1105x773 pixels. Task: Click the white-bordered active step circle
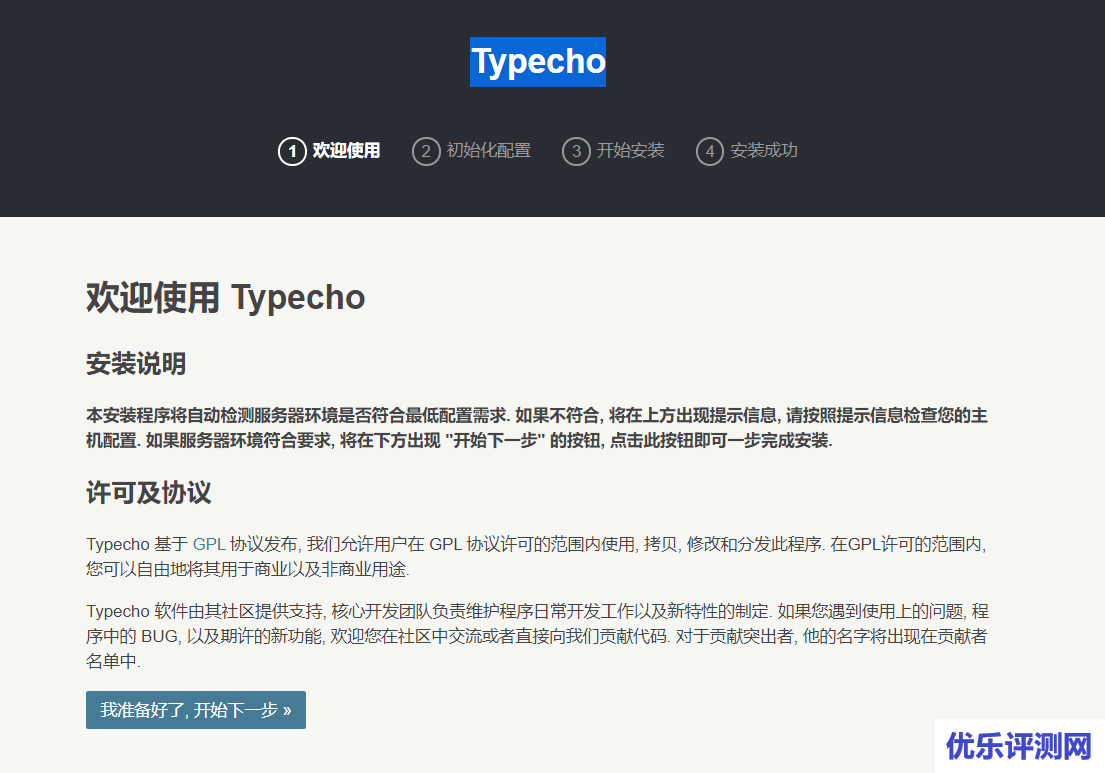[x=291, y=151]
